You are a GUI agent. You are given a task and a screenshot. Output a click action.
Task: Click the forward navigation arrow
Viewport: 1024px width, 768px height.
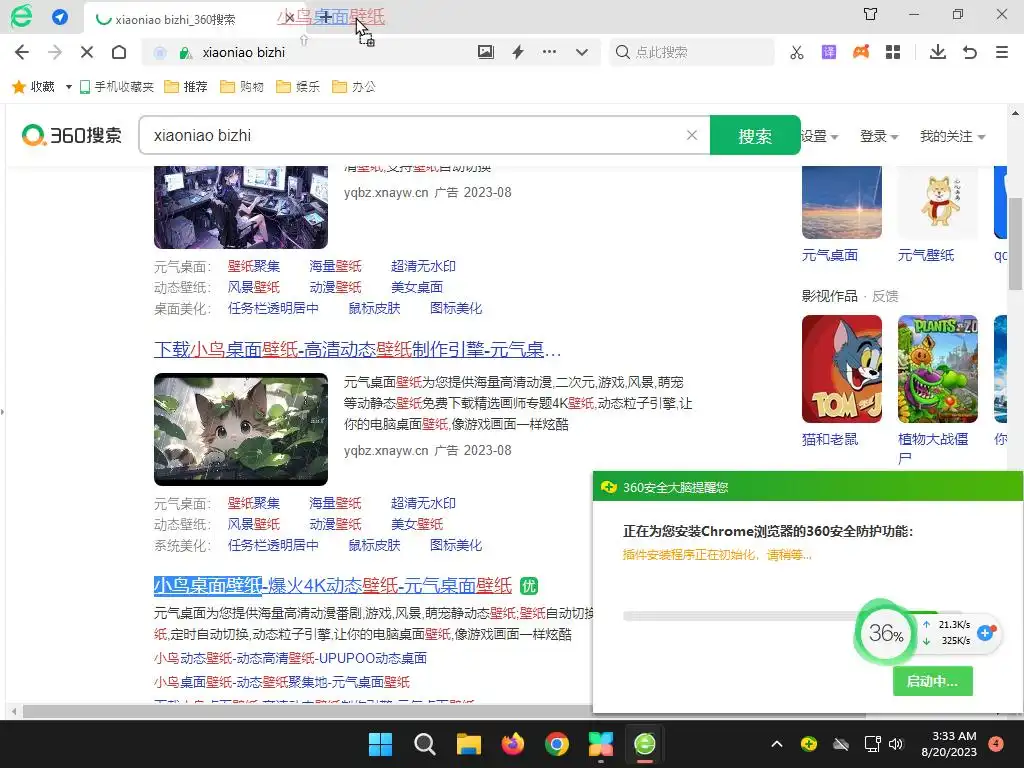tap(55, 52)
